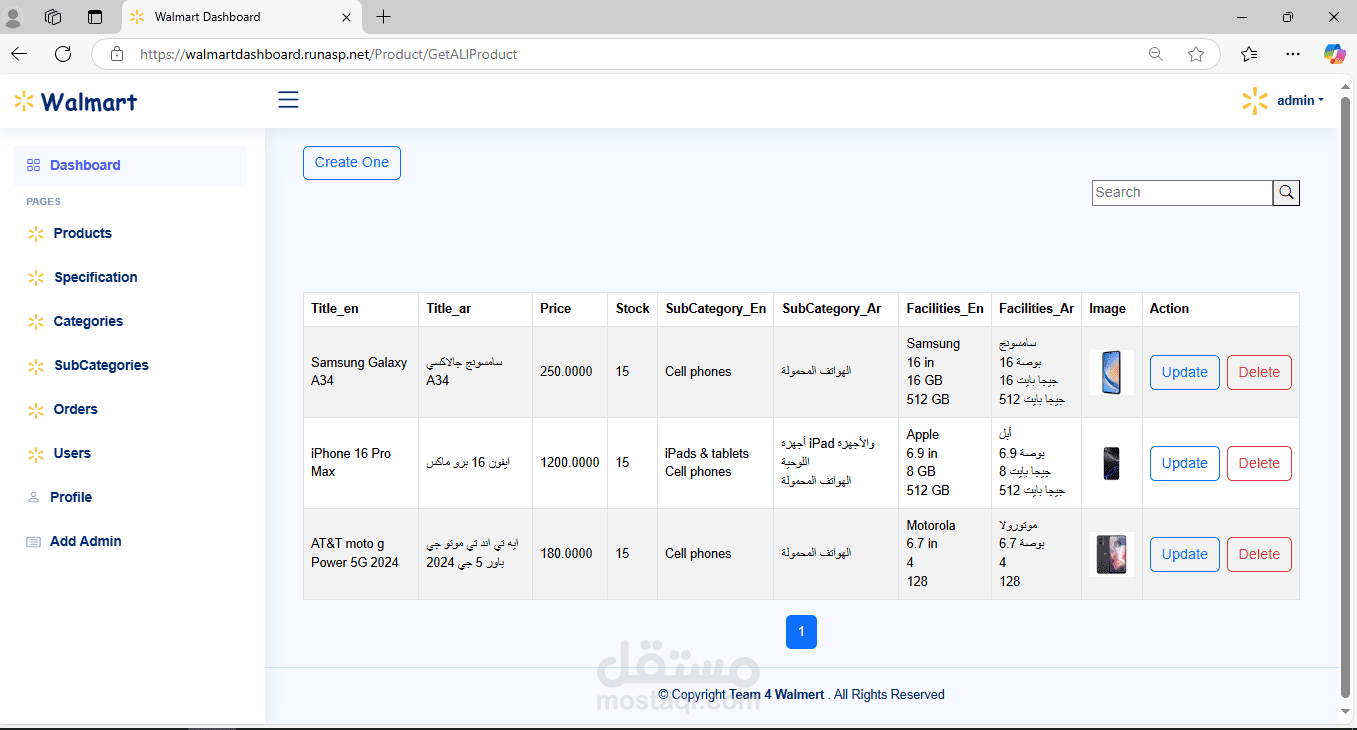Open the Samsung Galaxy A34 product image
The width and height of the screenshot is (1357, 730).
1111,372
